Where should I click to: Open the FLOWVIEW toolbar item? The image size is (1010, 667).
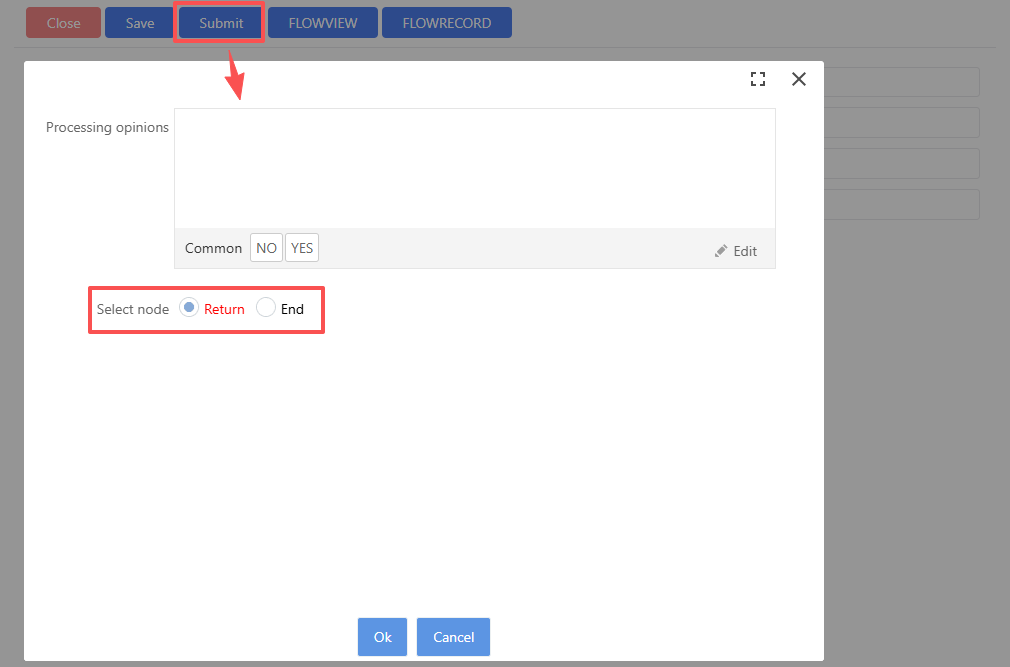[x=322, y=23]
